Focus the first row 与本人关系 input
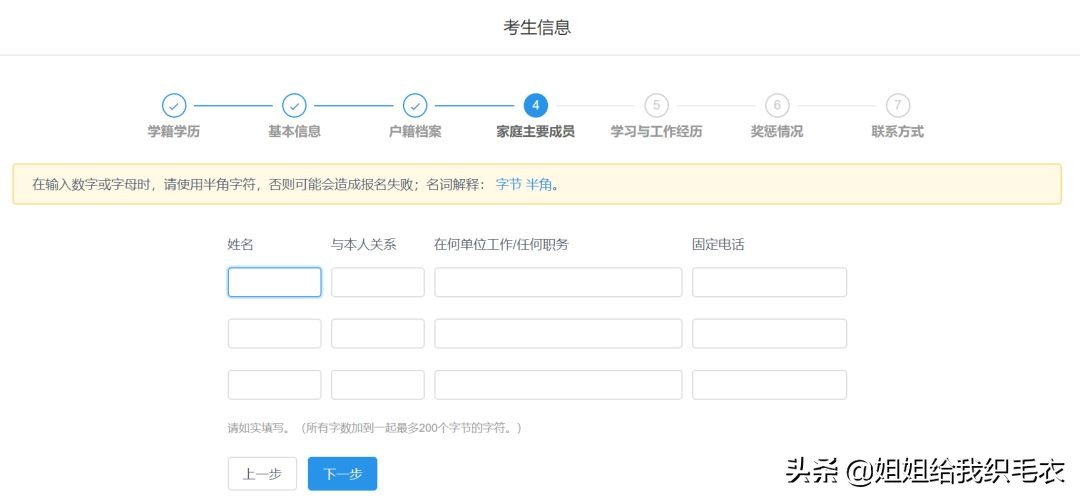1080x500 pixels. tap(378, 282)
